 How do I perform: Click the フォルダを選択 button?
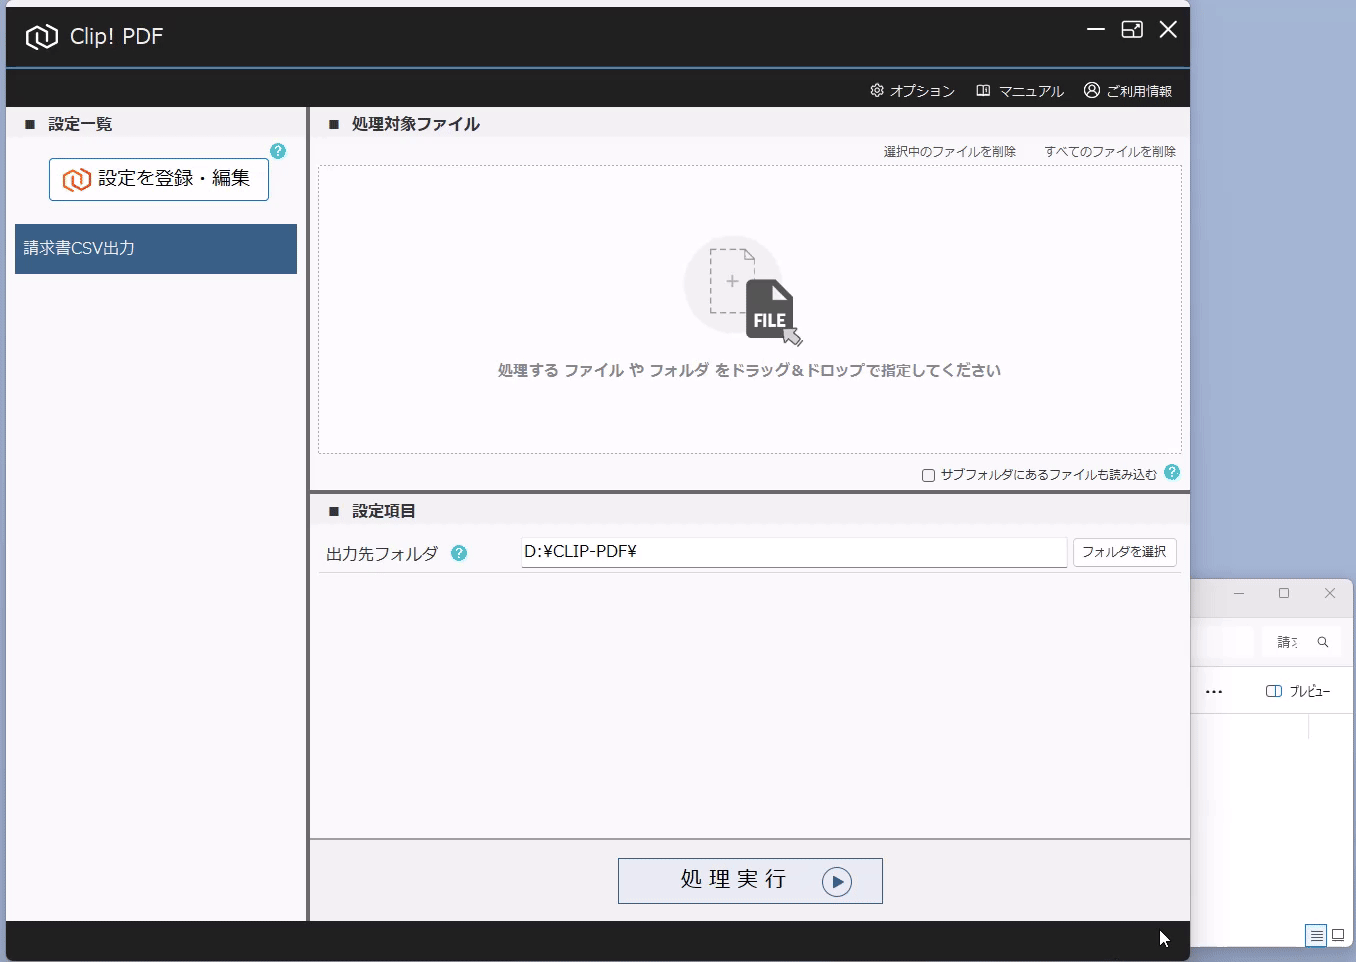point(1124,552)
